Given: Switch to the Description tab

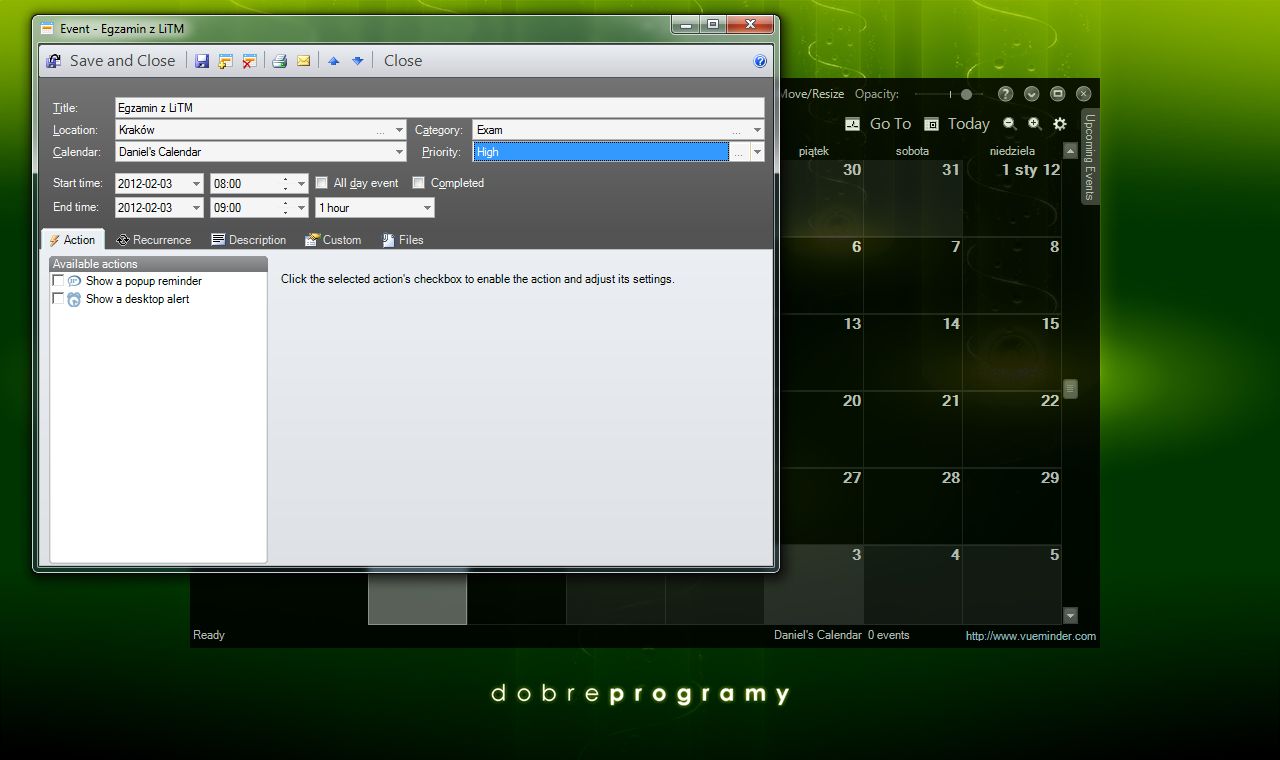Looking at the screenshot, I should (x=249, y=240).
